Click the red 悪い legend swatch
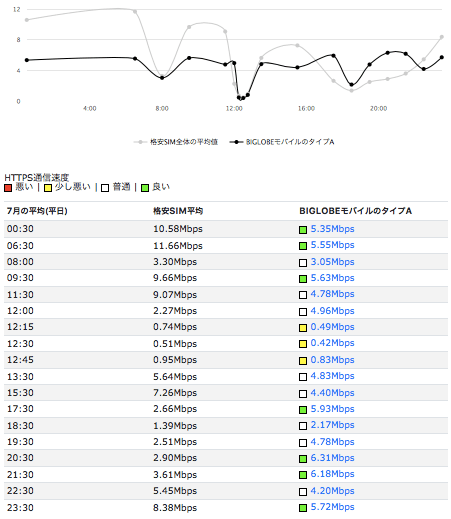This screenshot has height=519, width=451. 8,188
